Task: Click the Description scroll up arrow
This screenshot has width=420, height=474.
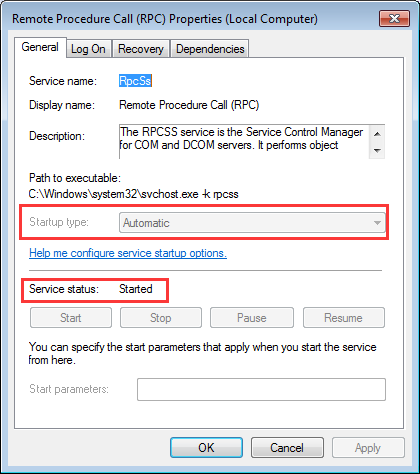Action: (x=377, y=134)
